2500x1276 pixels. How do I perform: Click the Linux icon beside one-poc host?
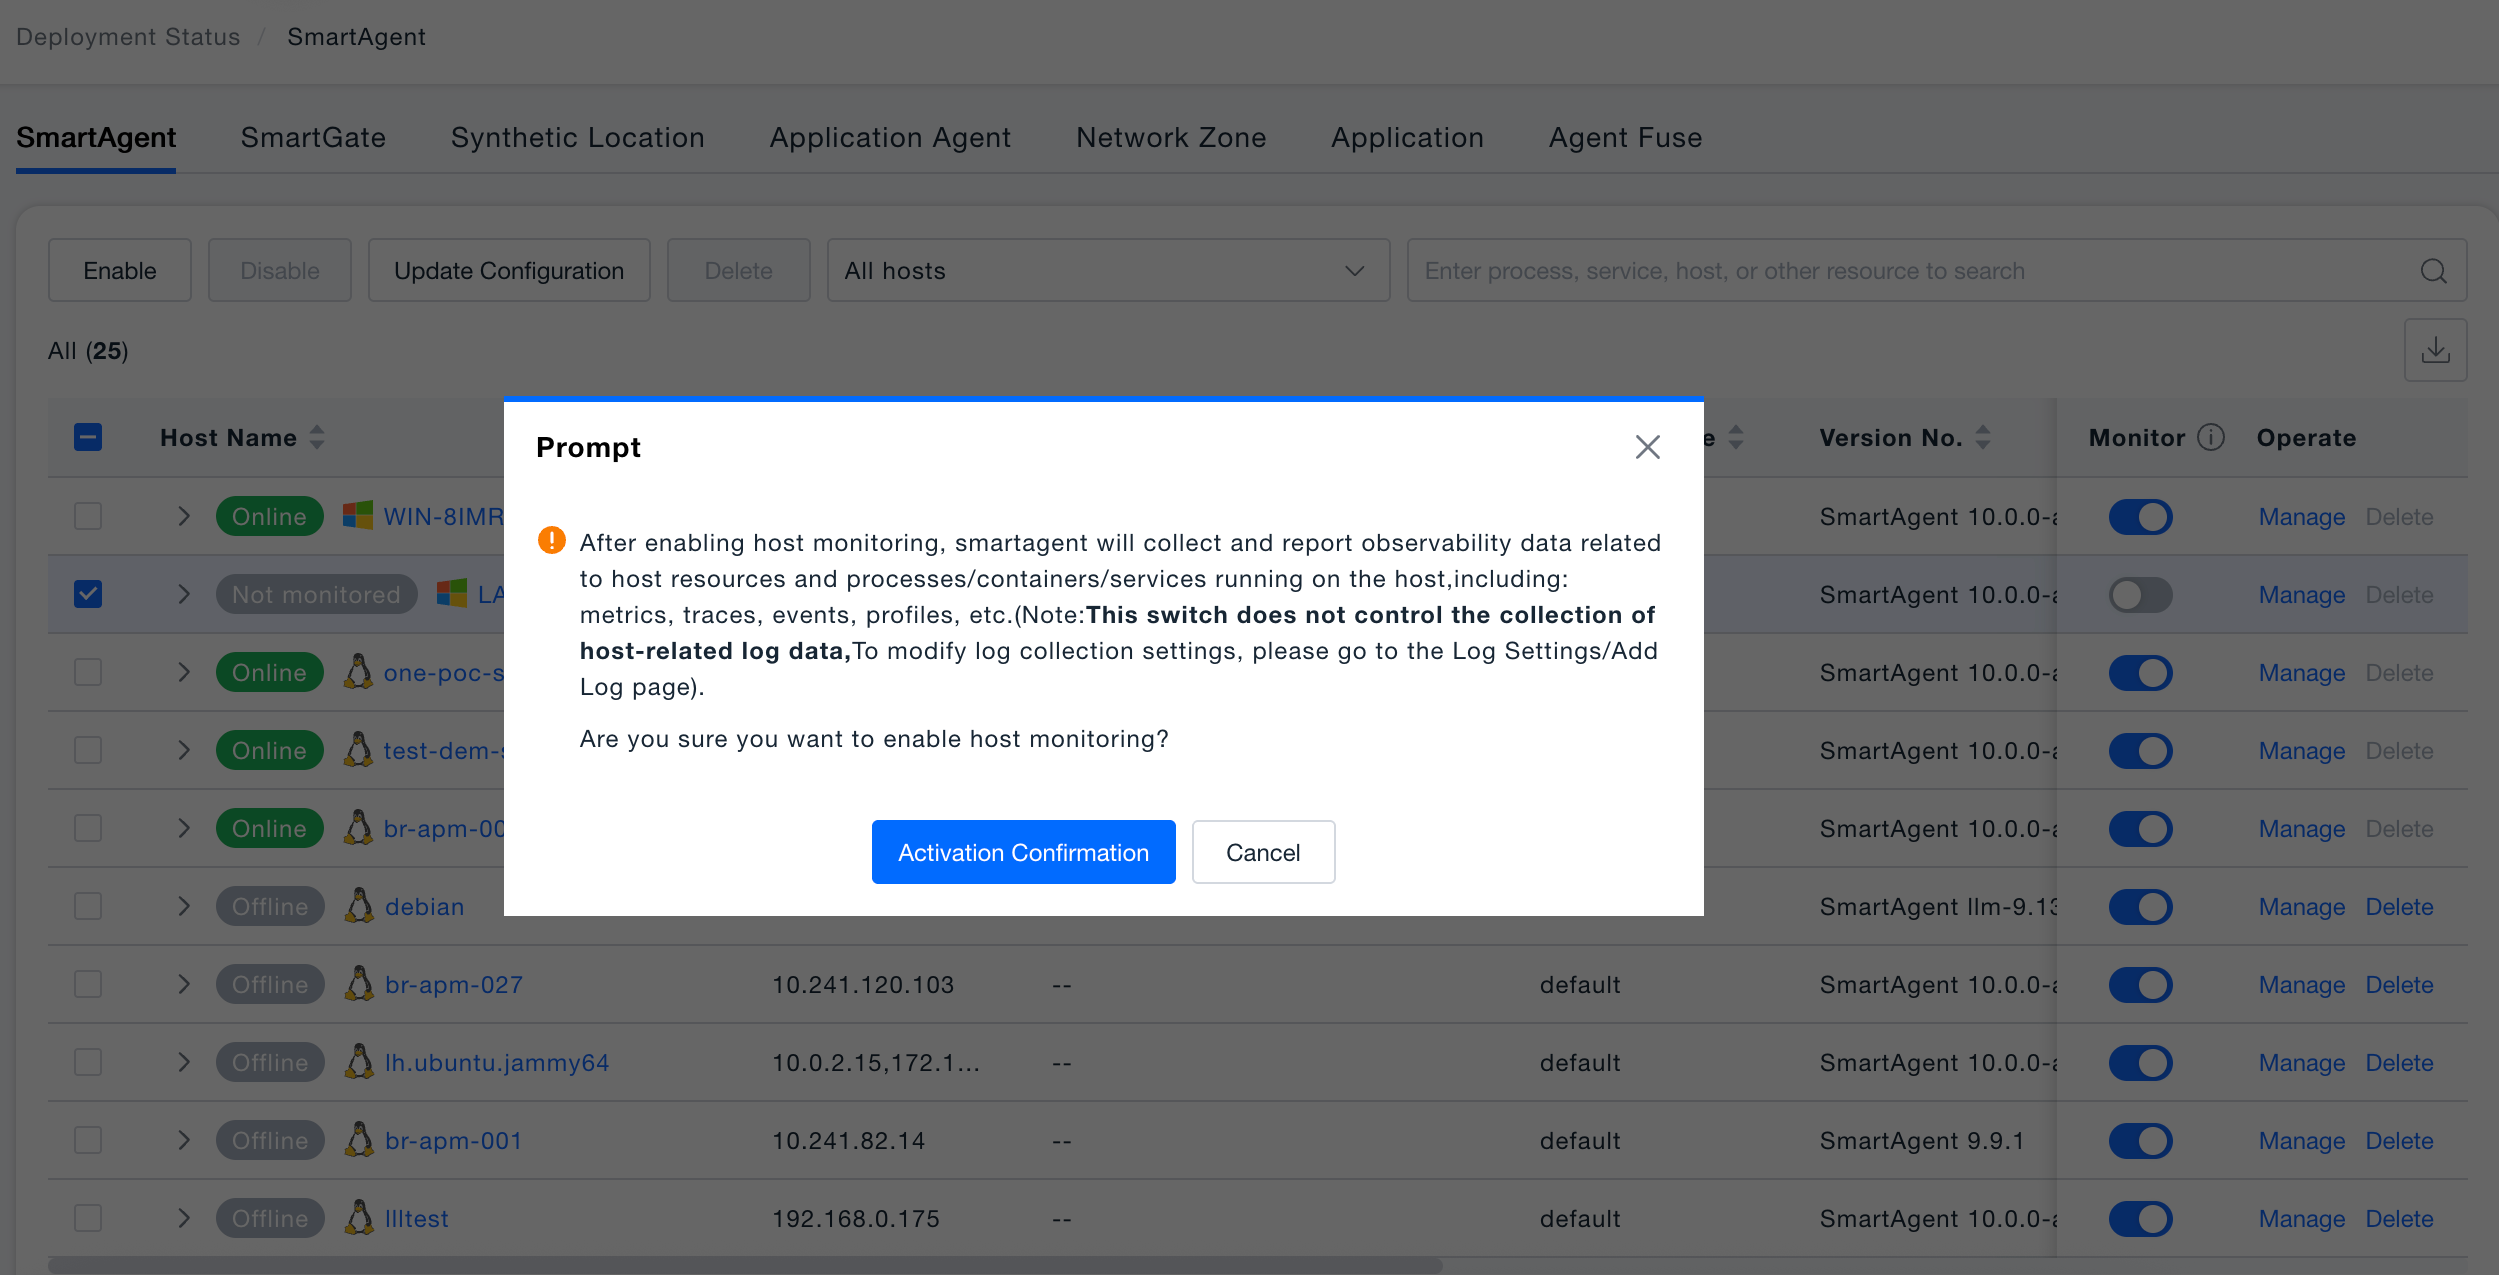pos(358,672)
